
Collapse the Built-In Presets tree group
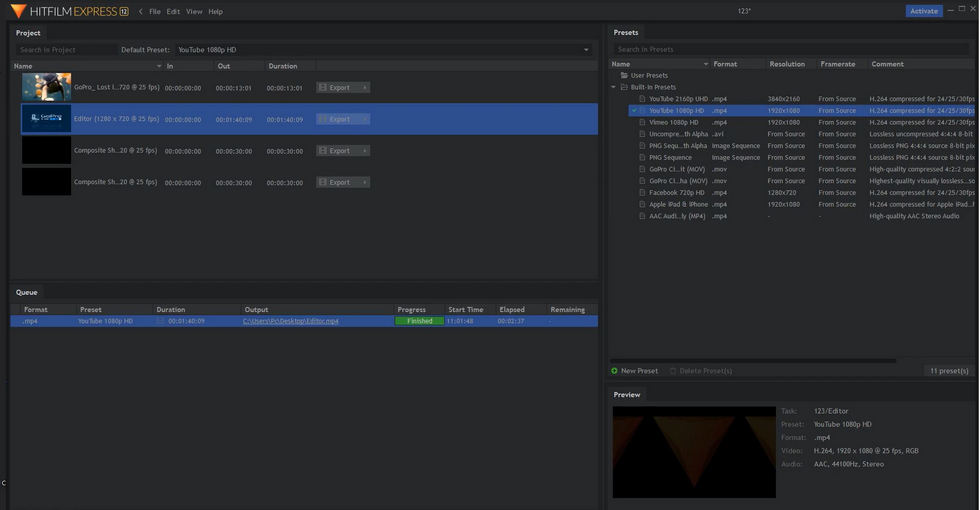pos(614,88)
